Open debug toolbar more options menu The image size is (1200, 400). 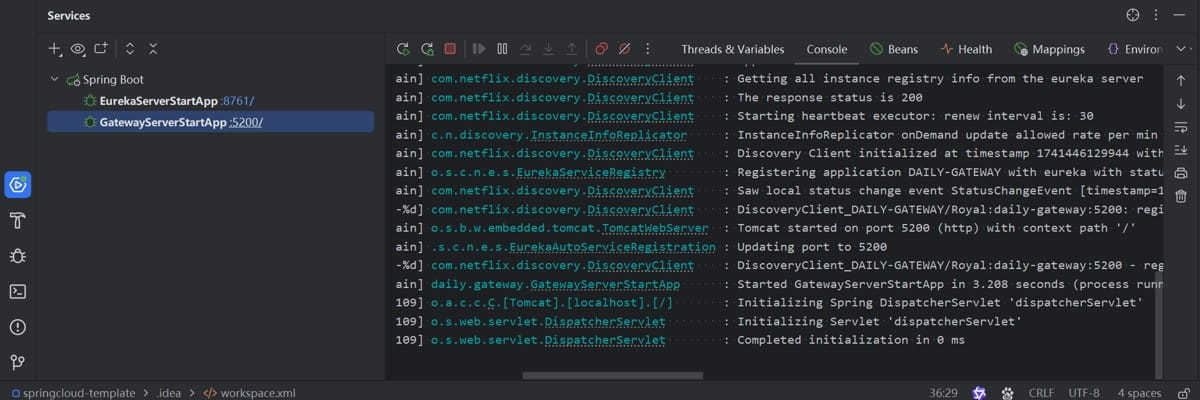tap(647, 48)
